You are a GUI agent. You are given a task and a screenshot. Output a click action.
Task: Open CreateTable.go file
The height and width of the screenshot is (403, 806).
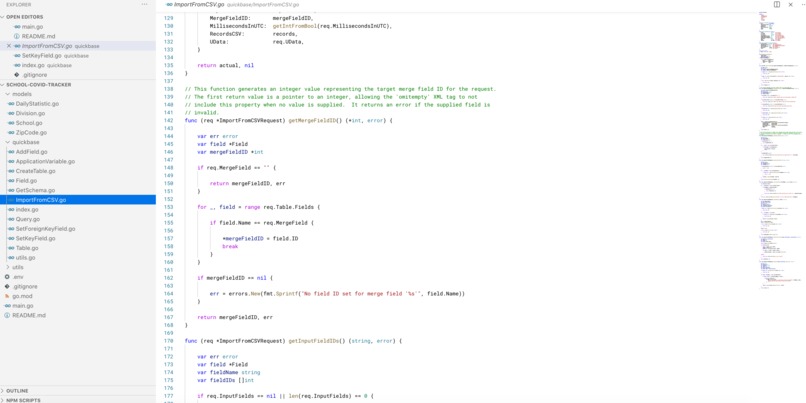pyautogui.click(x=35, y=171)
